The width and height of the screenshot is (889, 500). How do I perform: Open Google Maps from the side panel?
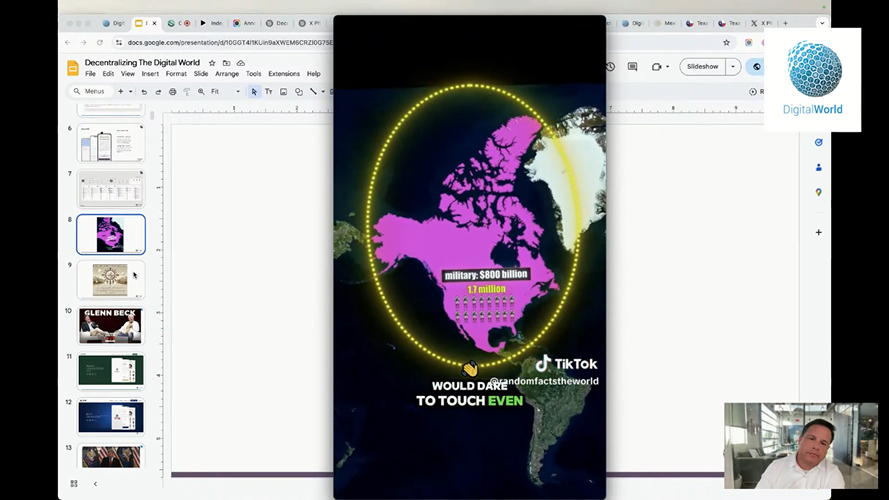(818, 192)
